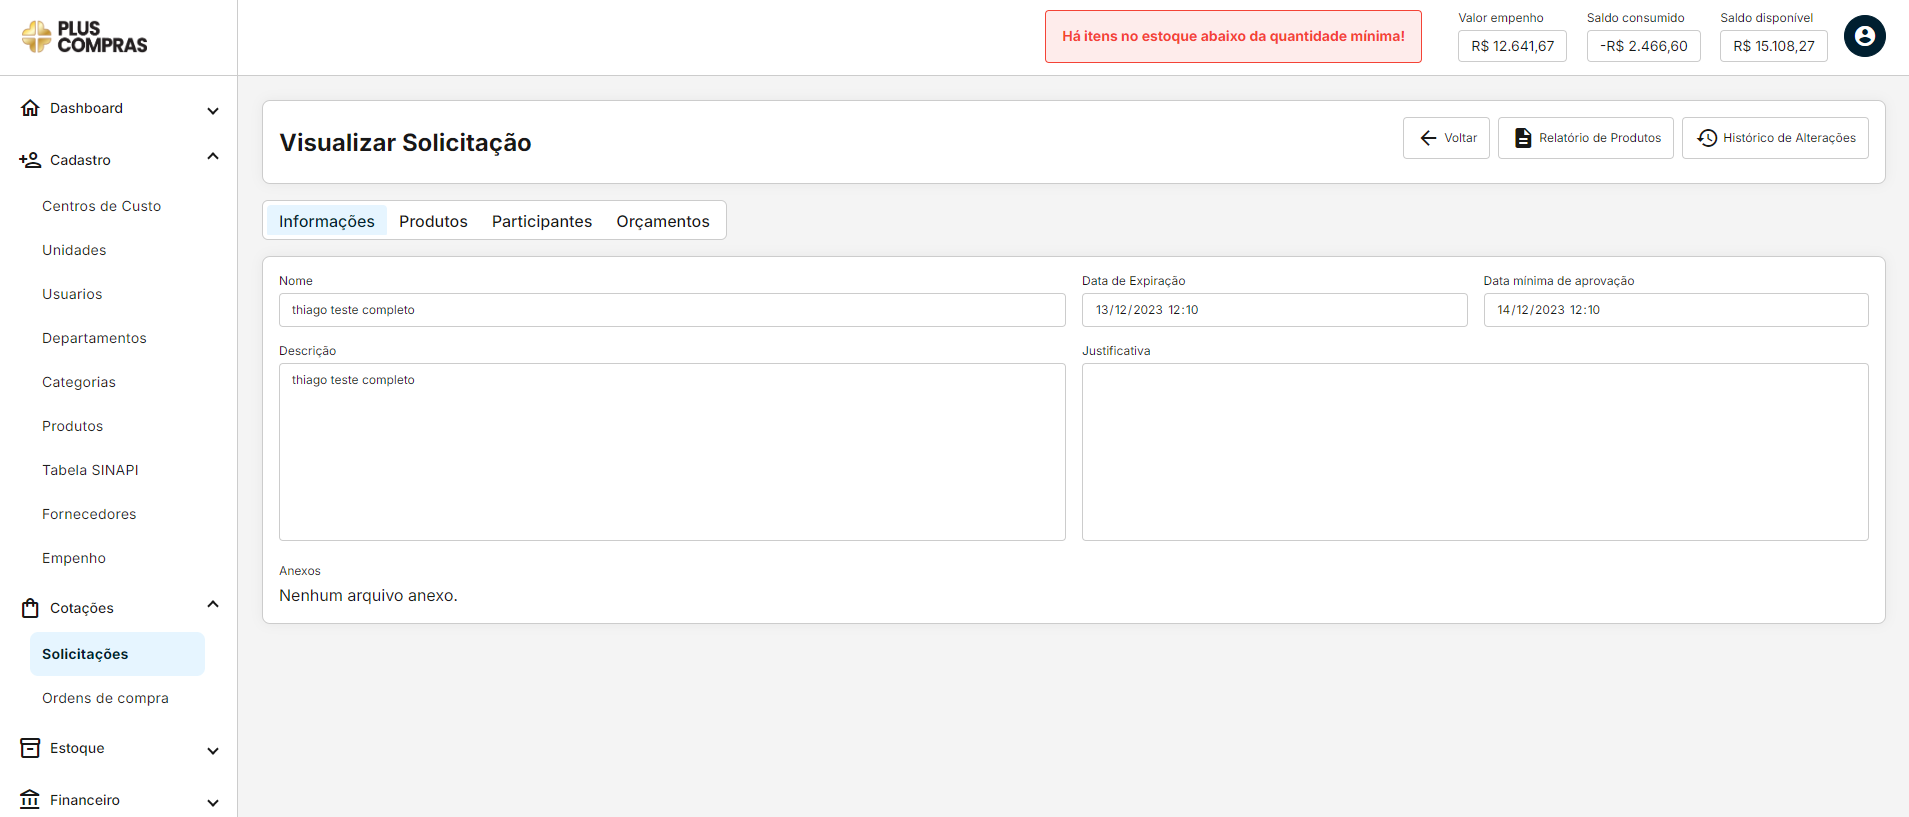Click the low stock warning banner
Viewport: 1909px width, 817px height.
pyautogui.click(x=1232, y=37)
